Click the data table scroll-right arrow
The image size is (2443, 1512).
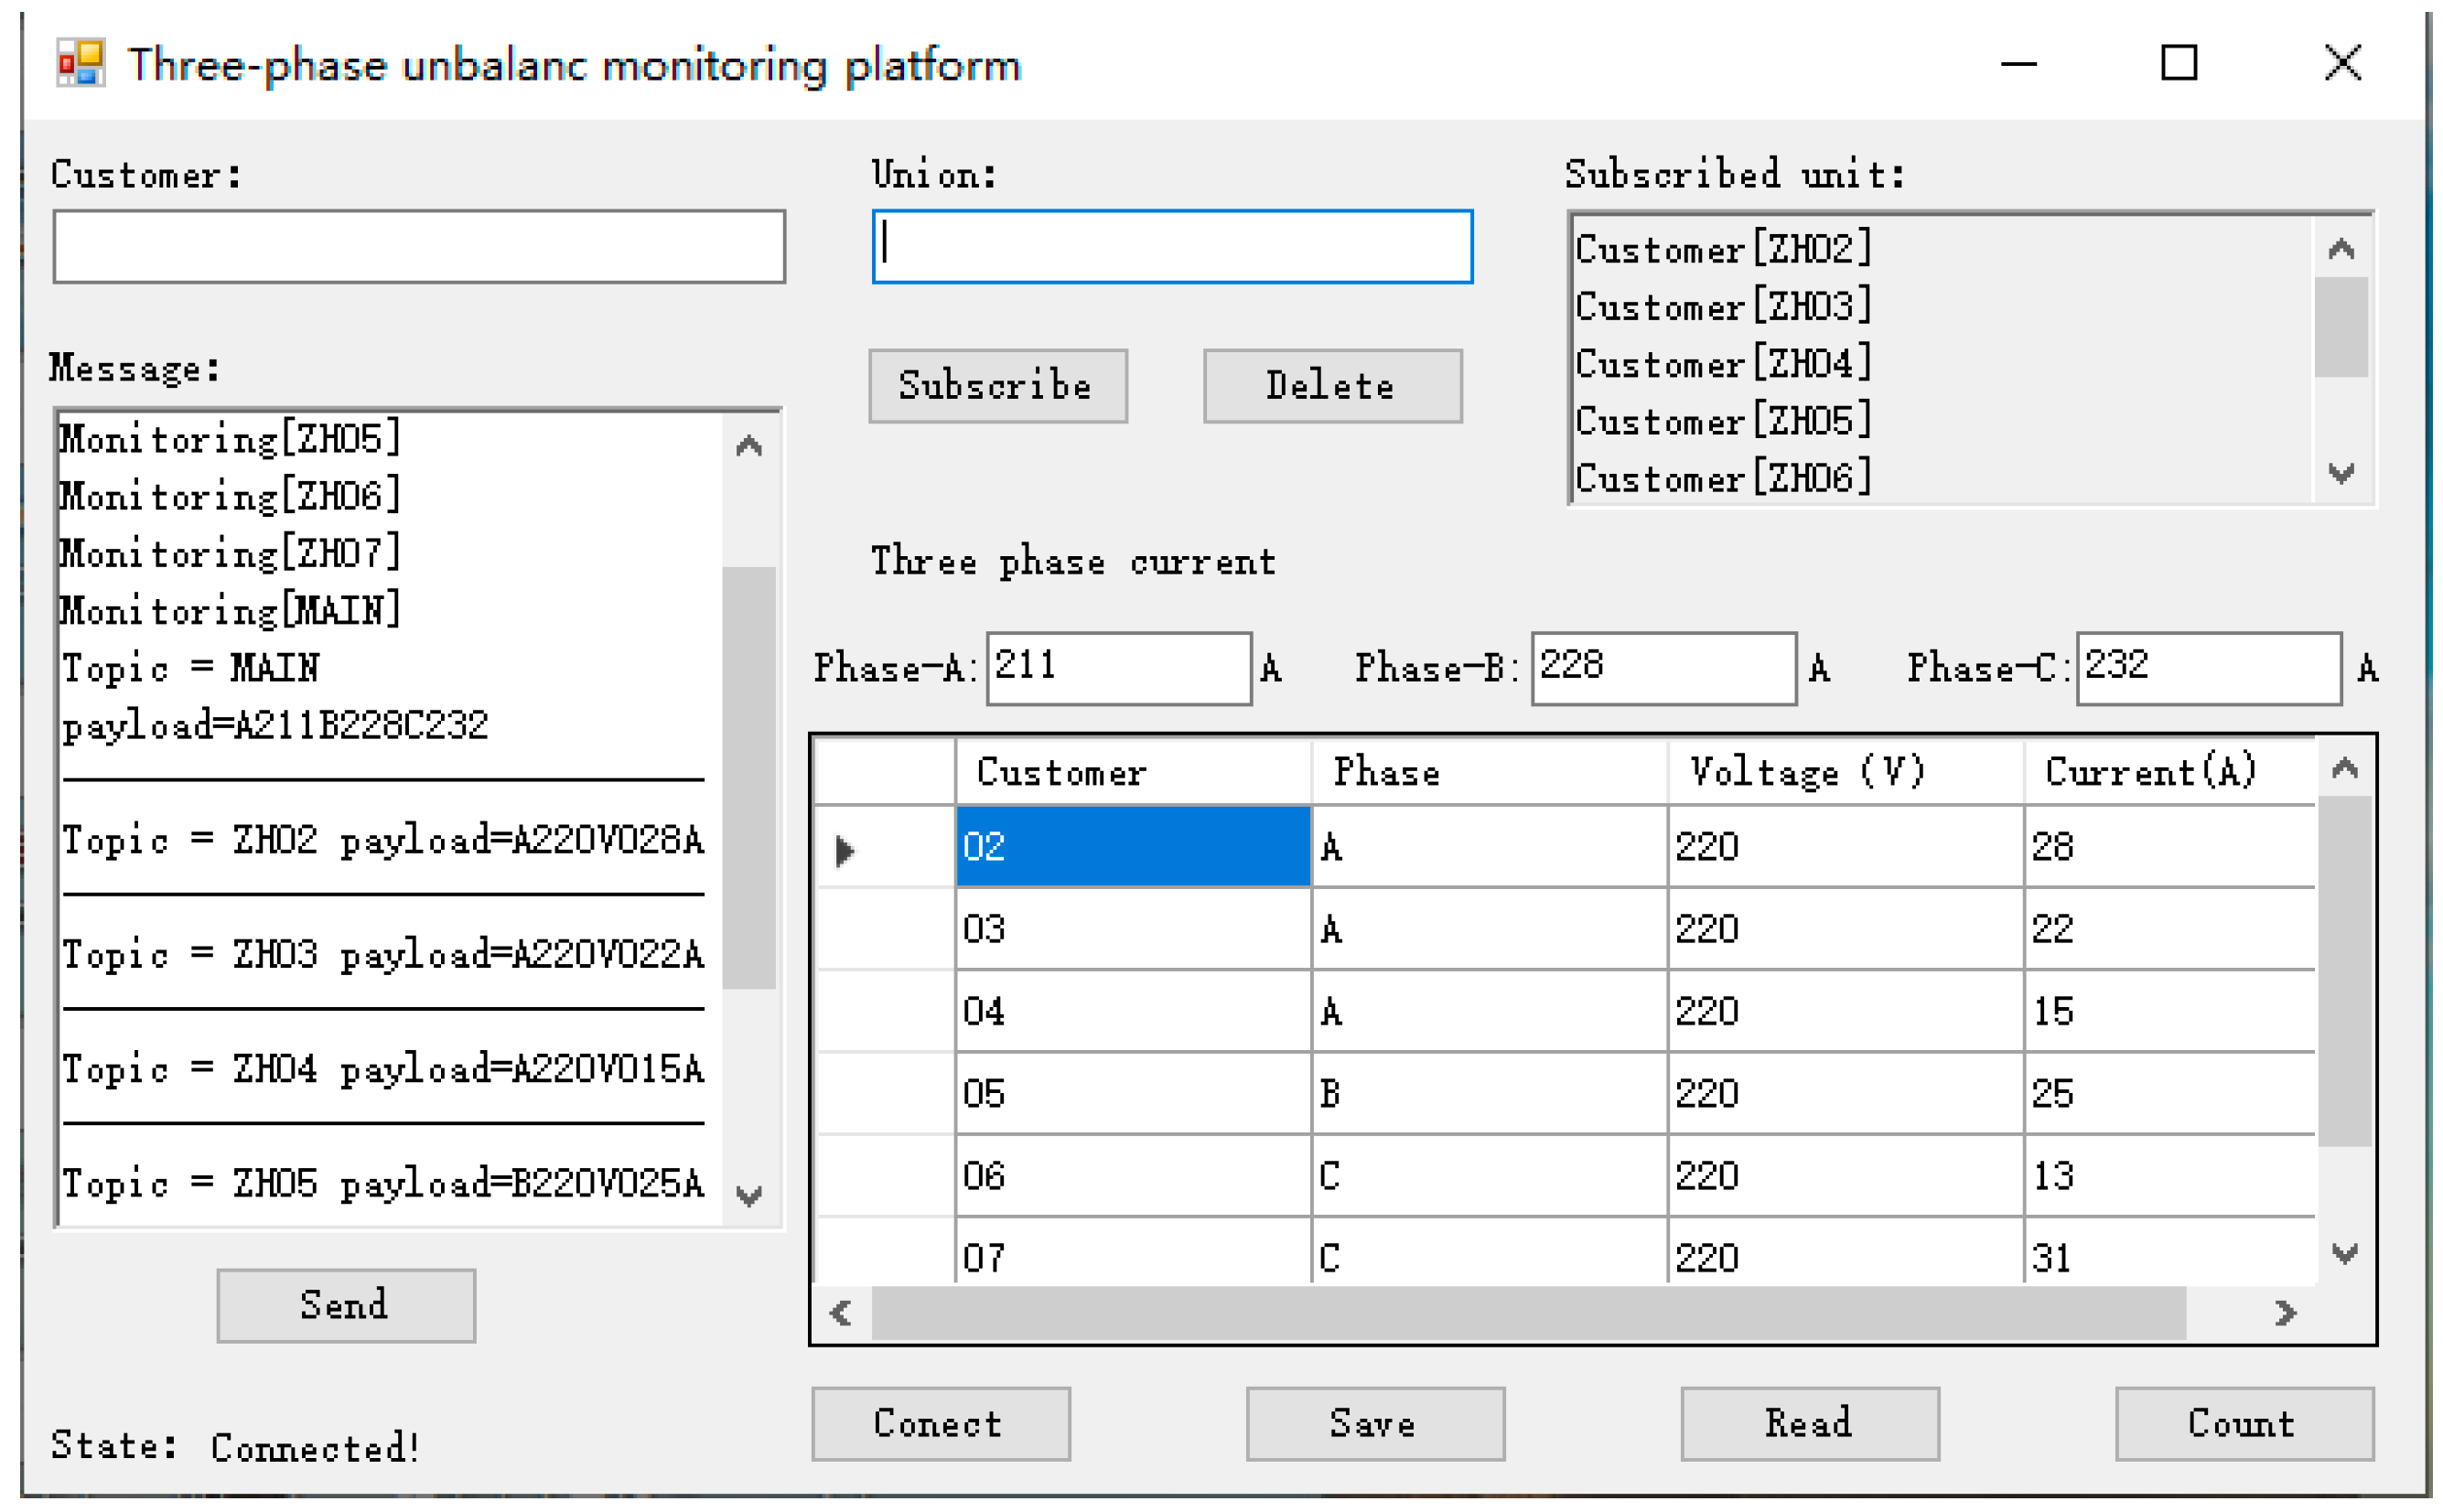pos(2284,1311)
